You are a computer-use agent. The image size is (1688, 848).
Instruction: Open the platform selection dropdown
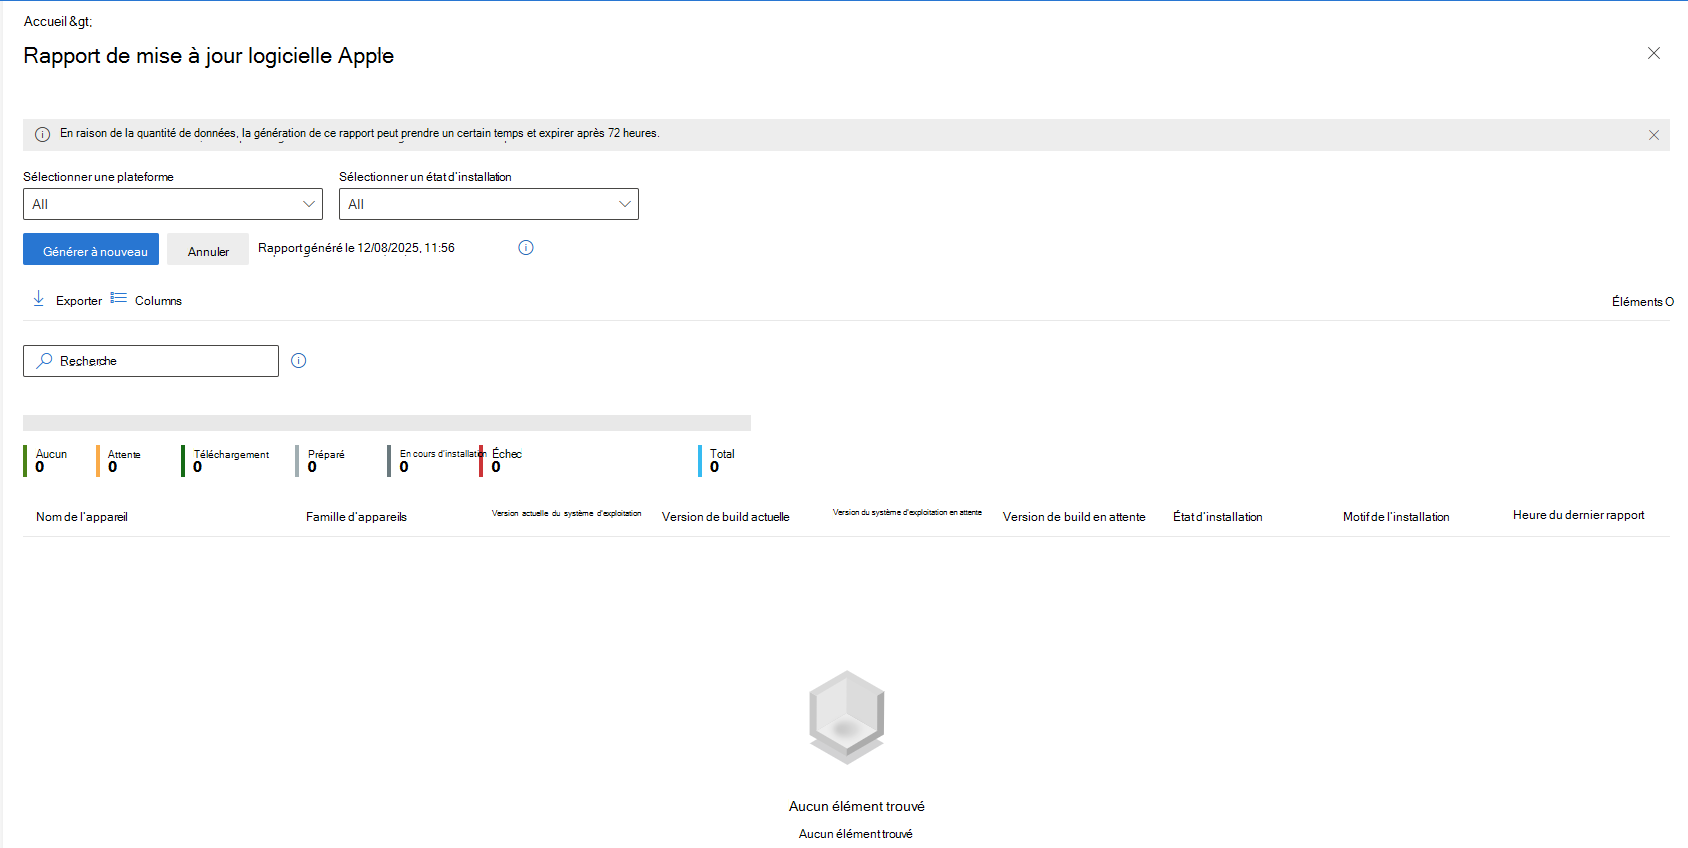[173, 204]
